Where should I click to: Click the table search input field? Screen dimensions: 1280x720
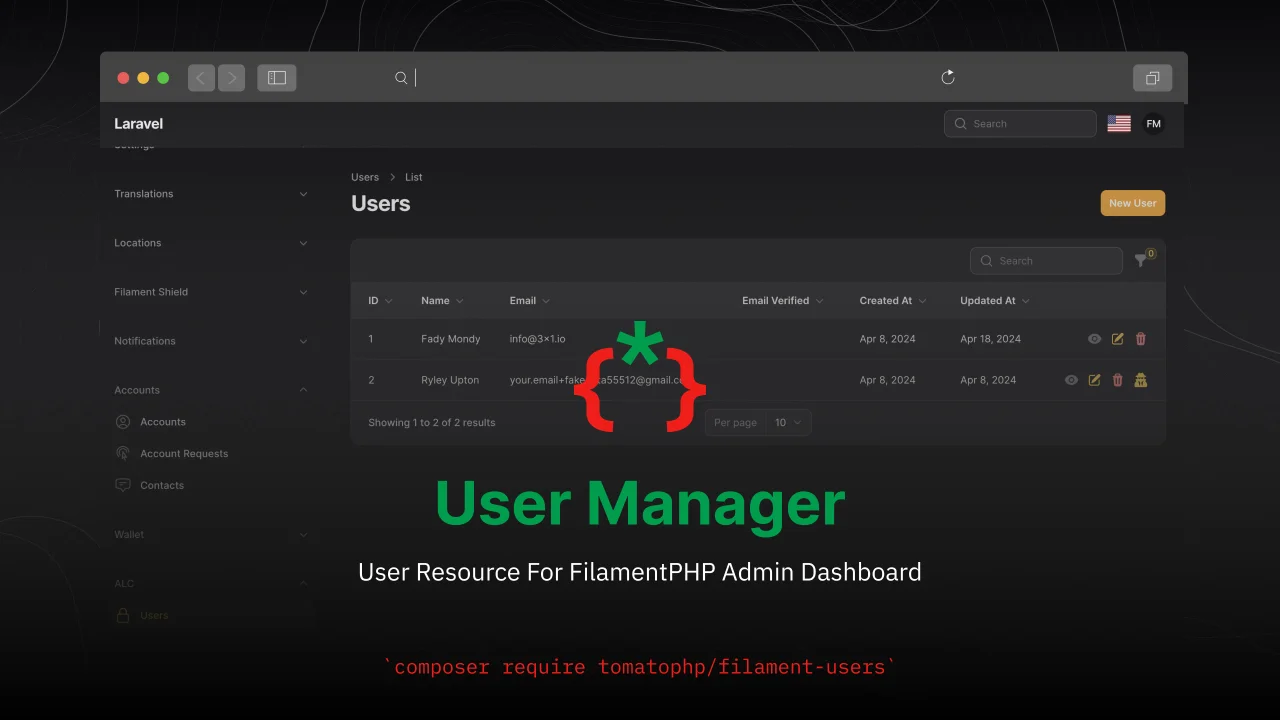tap(1046, 260)
